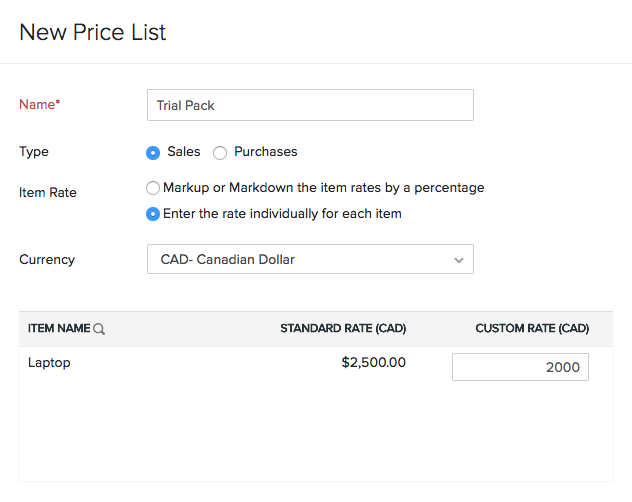Screen dimensions: 632x502
Task: Click the search icon beside Item Name
Action: 99,329
